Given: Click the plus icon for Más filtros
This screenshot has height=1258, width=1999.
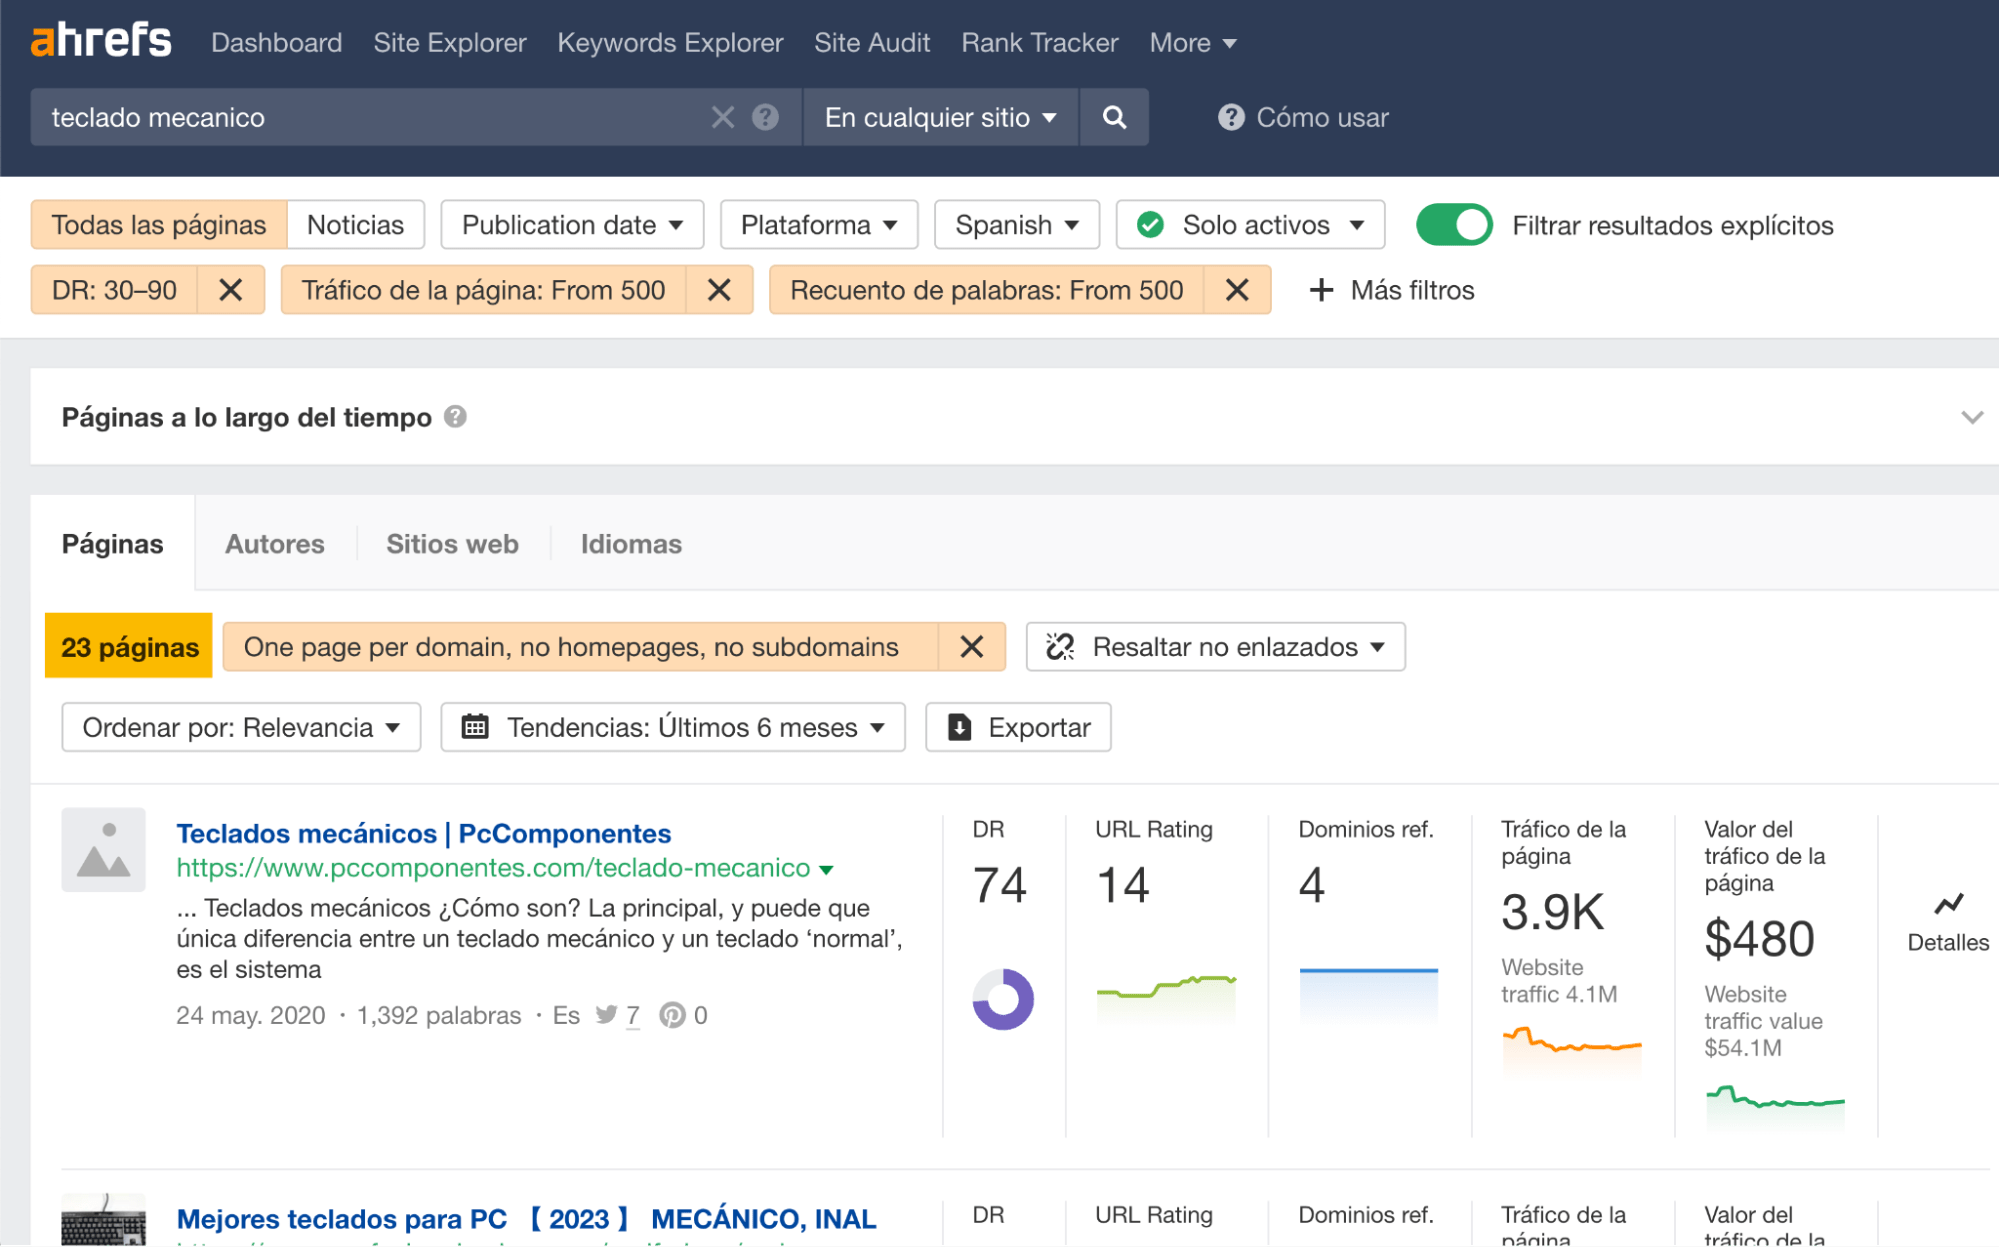Looking at the screenshot, I should tap(1320, 290).
